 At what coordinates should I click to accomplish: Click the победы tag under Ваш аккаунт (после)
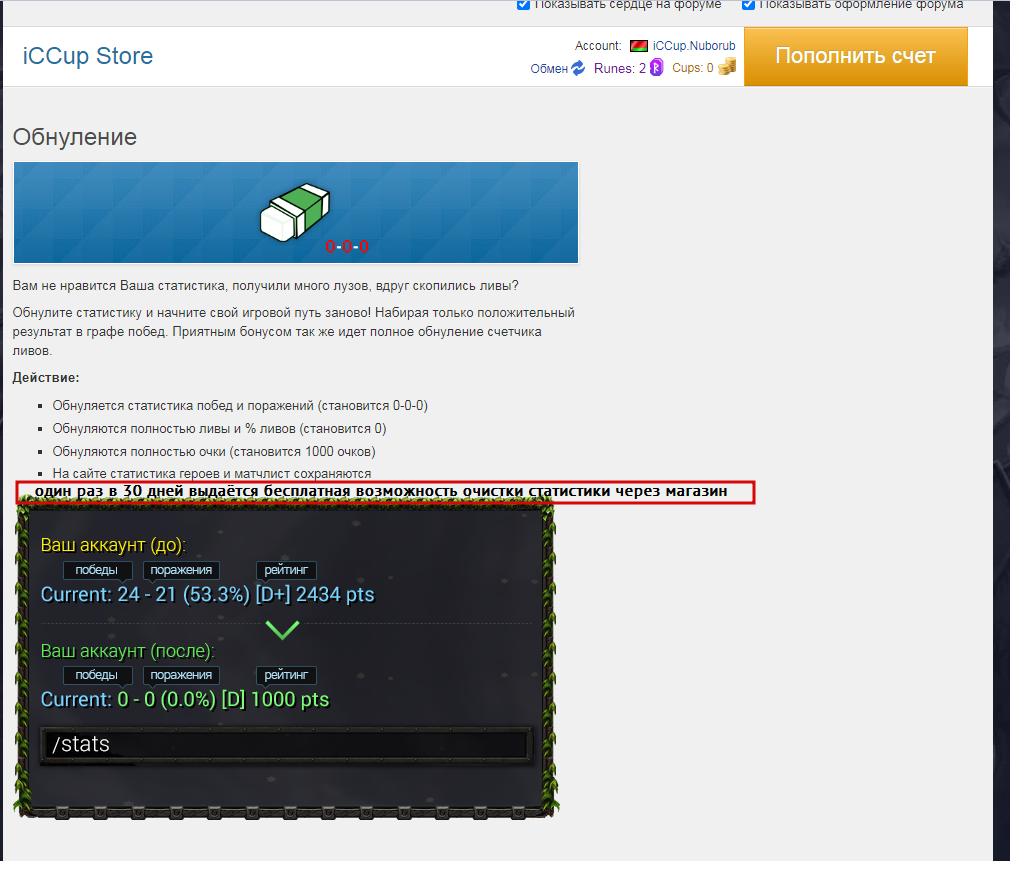pos(97,675)
